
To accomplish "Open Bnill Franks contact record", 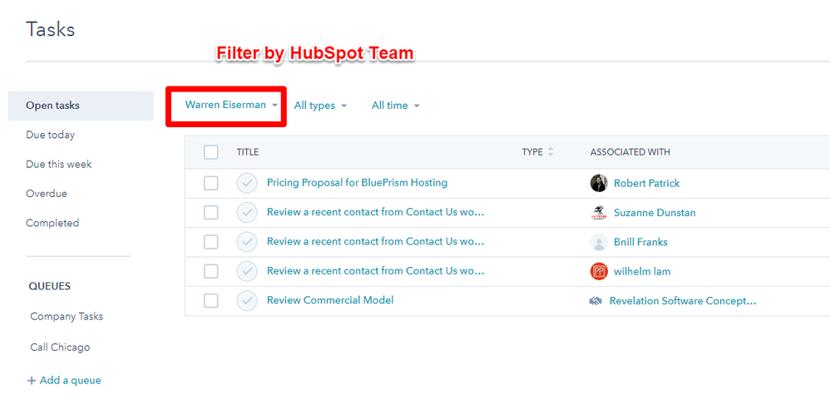I will (640, 242).
